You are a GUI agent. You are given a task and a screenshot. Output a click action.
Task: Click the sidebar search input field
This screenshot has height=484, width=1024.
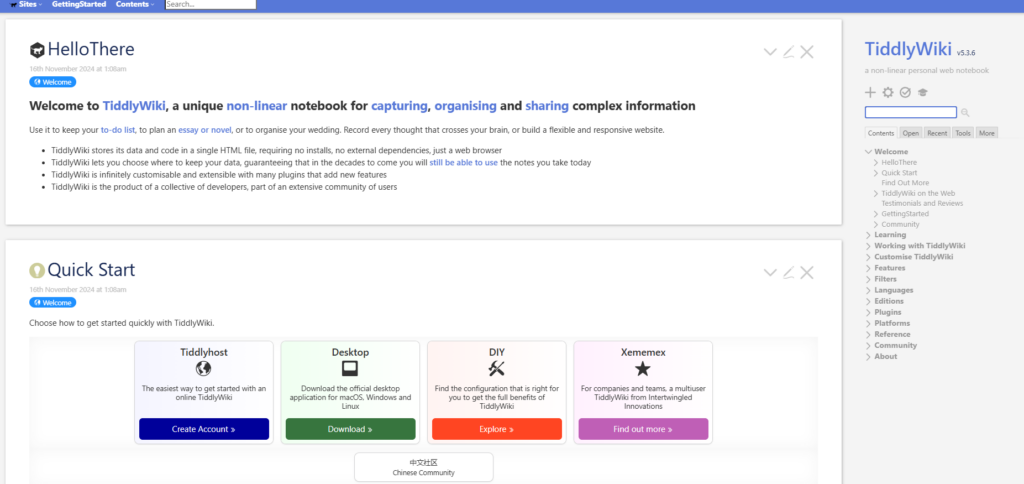coord(910,113)
